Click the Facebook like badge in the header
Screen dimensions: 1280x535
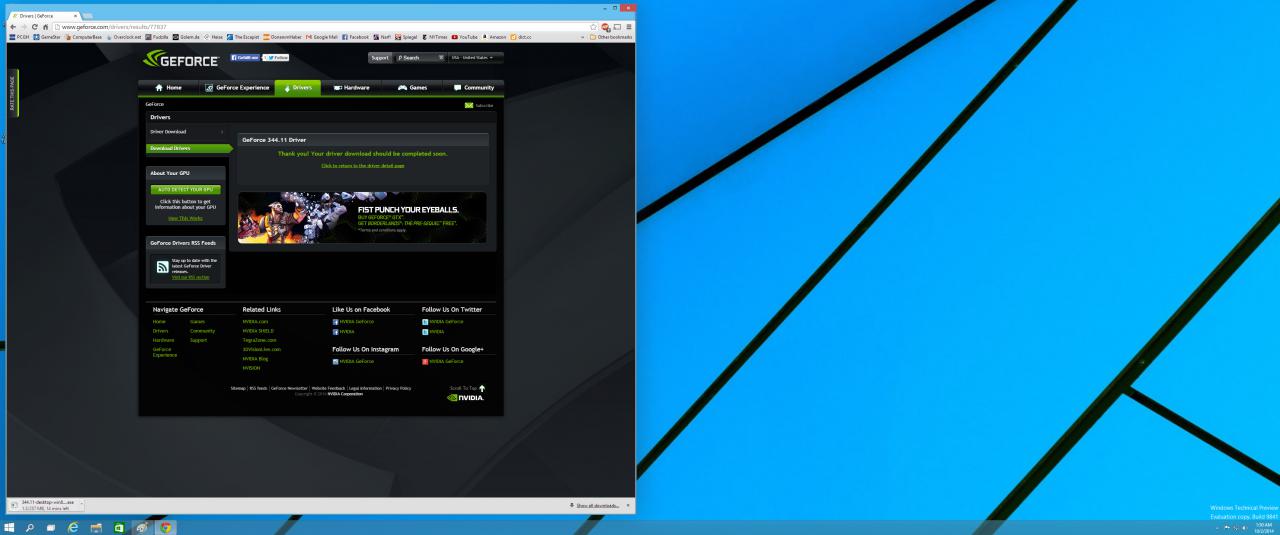(243, 58)
